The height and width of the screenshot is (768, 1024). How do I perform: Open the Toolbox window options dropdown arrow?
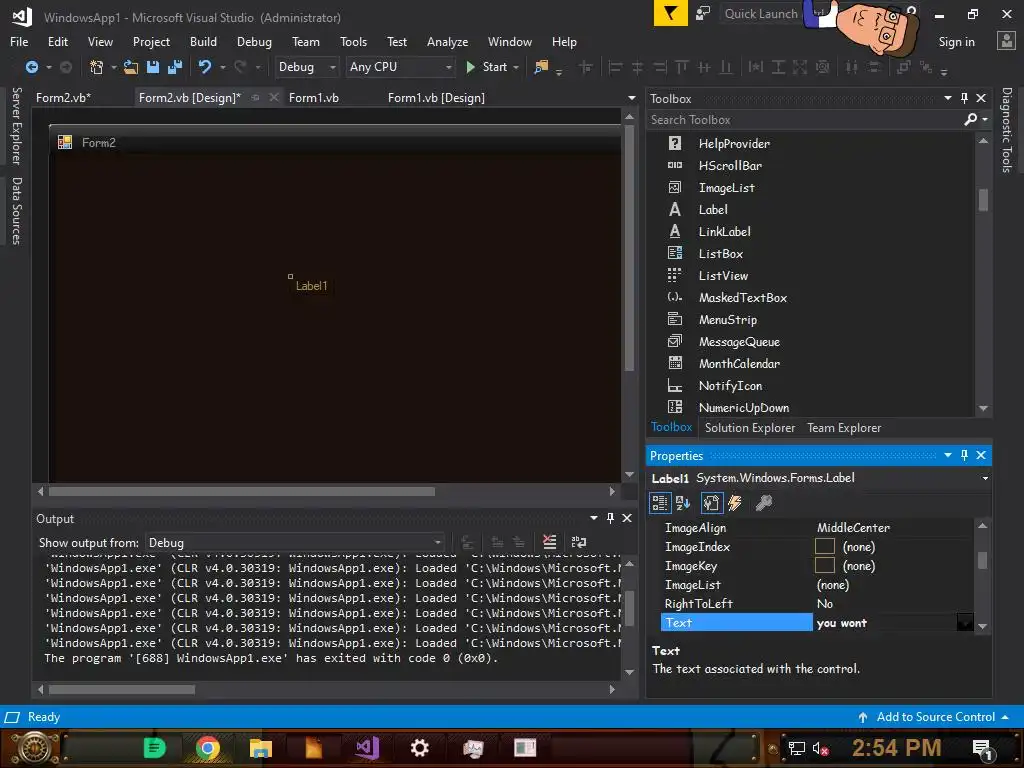[x=948, y=98]
